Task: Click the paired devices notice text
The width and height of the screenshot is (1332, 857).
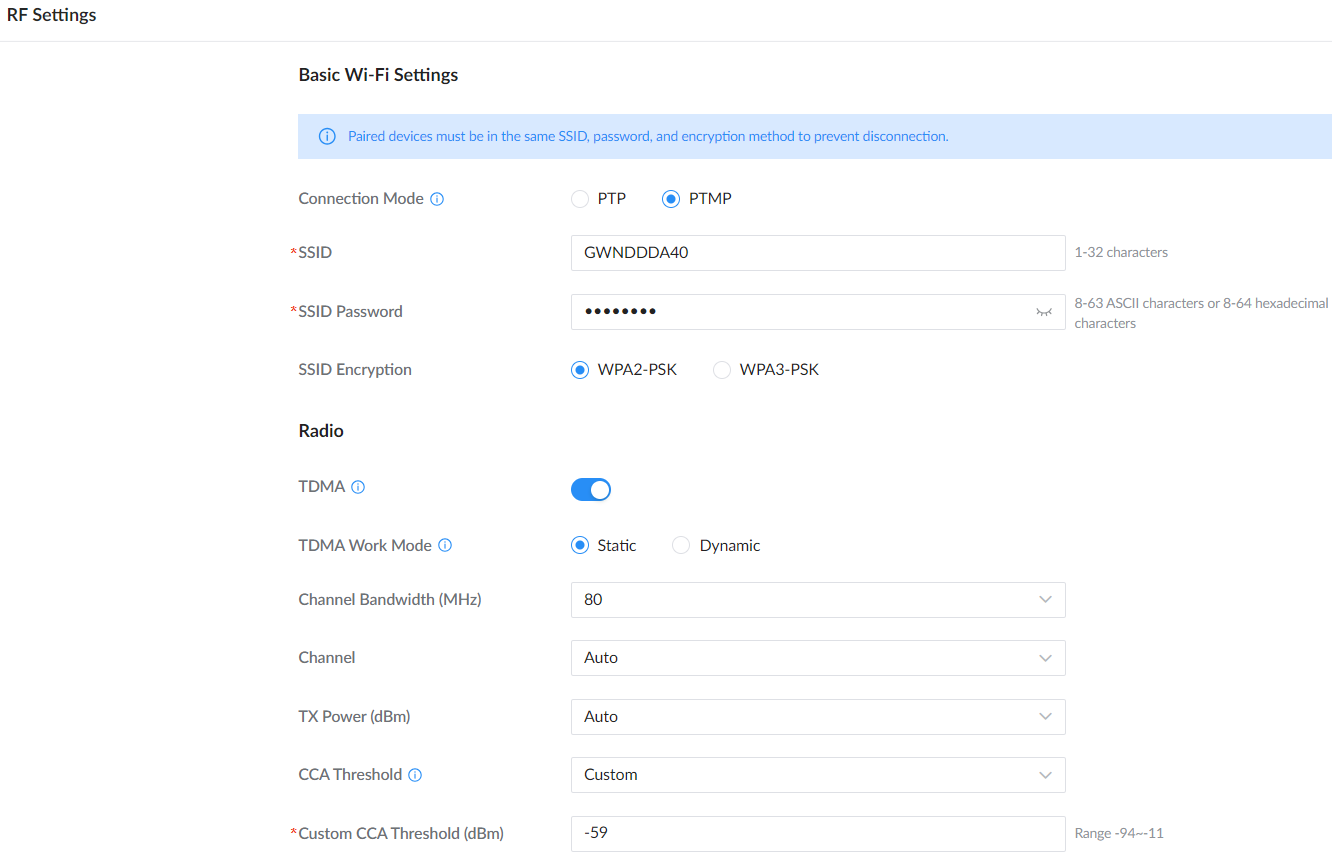Action: (x=648, y=136)
